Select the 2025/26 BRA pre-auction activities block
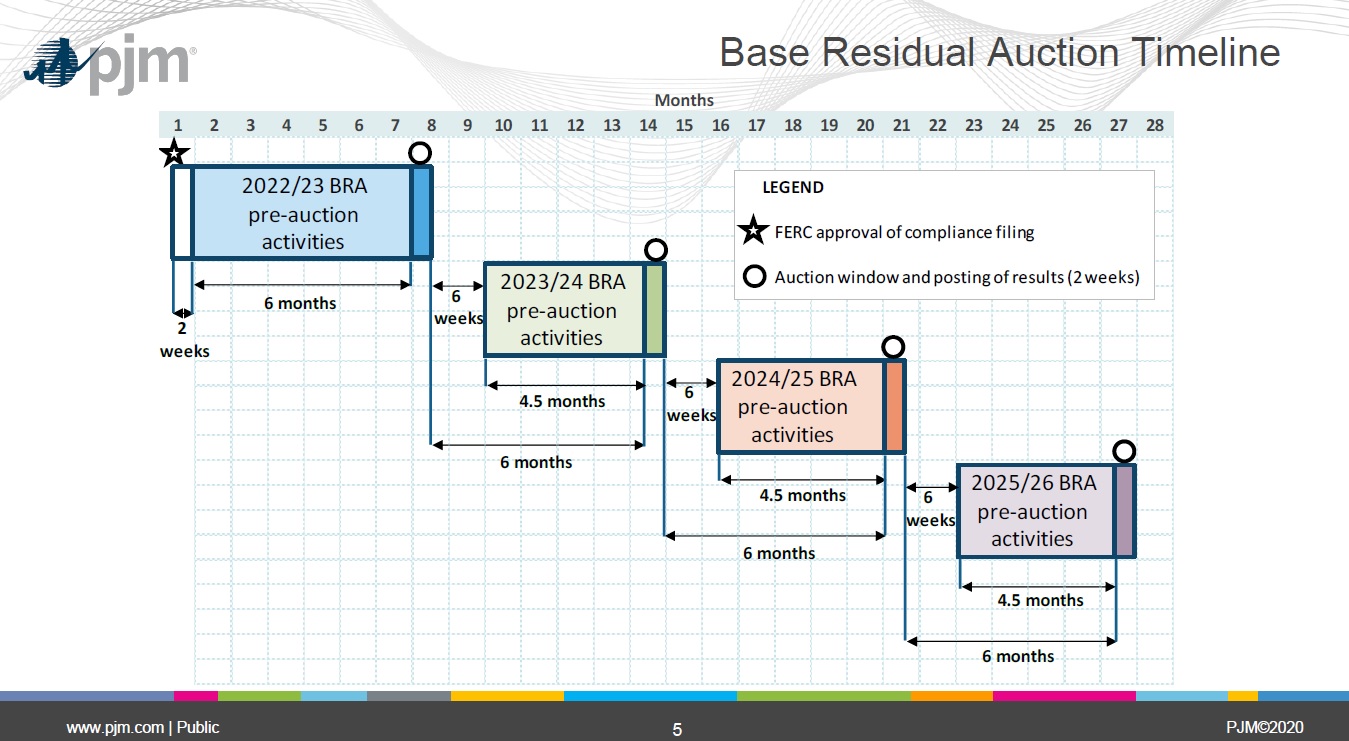The image size is (1349, 741). point(1036,510)
